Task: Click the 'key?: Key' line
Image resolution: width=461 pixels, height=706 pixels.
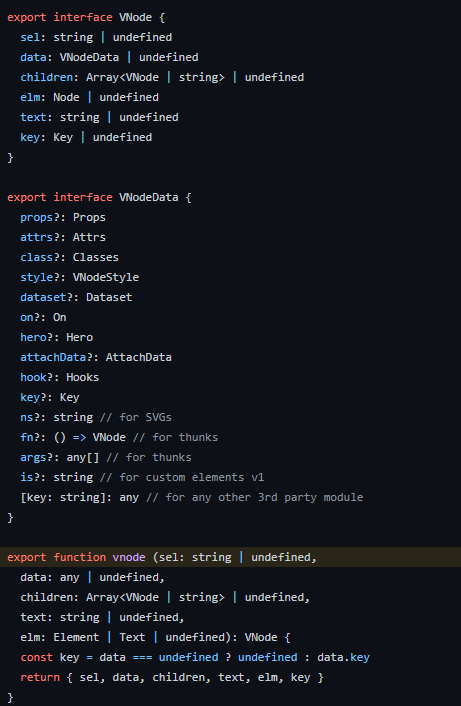Action: click(50, 398)
